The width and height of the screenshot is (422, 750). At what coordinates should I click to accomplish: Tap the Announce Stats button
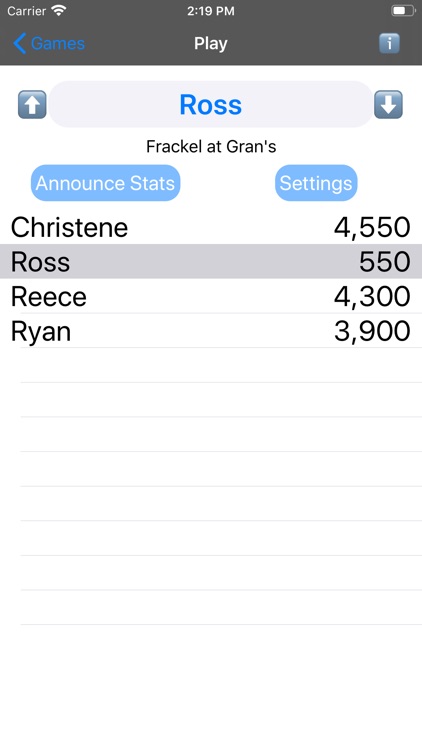[x=105, y=183]
